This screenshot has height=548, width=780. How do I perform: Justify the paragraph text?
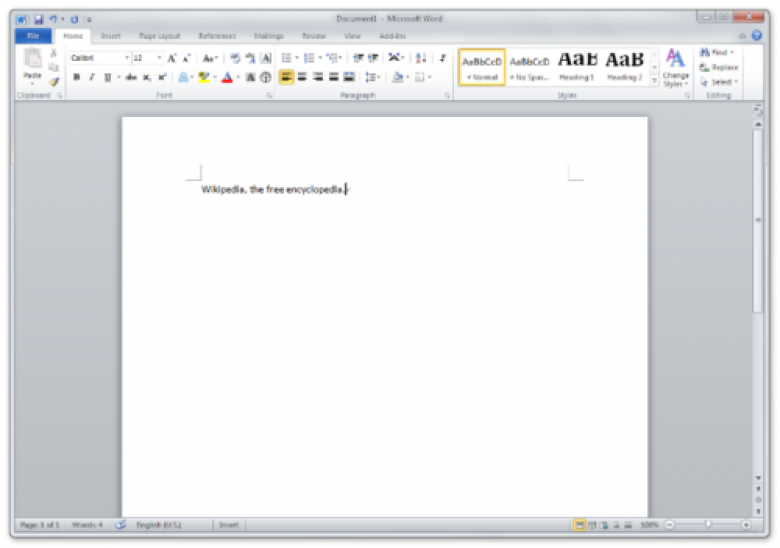[x=333, y=77]
